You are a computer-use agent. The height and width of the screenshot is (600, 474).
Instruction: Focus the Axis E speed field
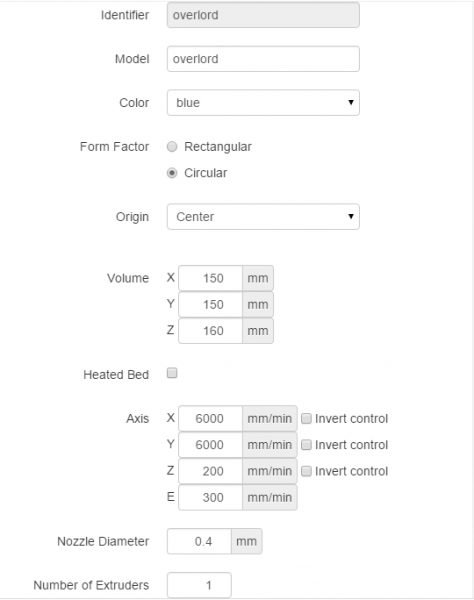coord(210,497)
